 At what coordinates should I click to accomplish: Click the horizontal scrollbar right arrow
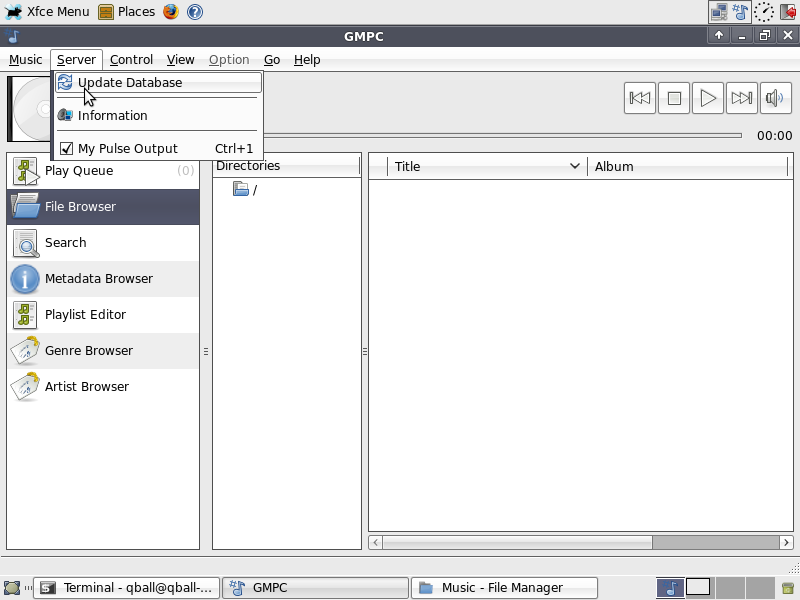coord(786,542)
